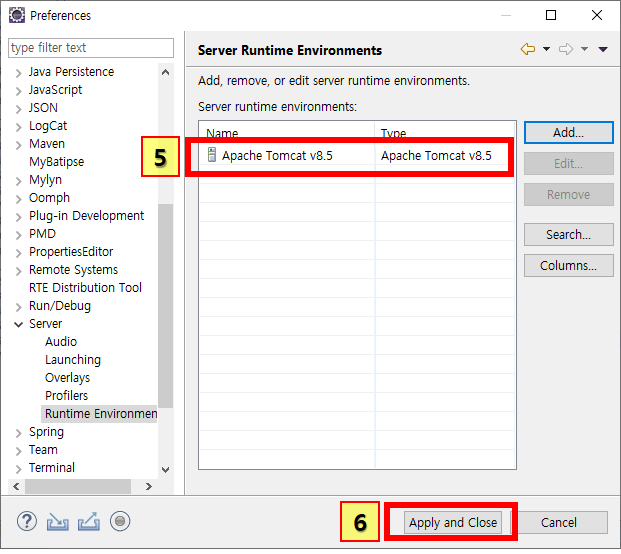This screenshot has height=554, width=621.
Task: Expand the JSON tree node
Action: coord(18,109)
